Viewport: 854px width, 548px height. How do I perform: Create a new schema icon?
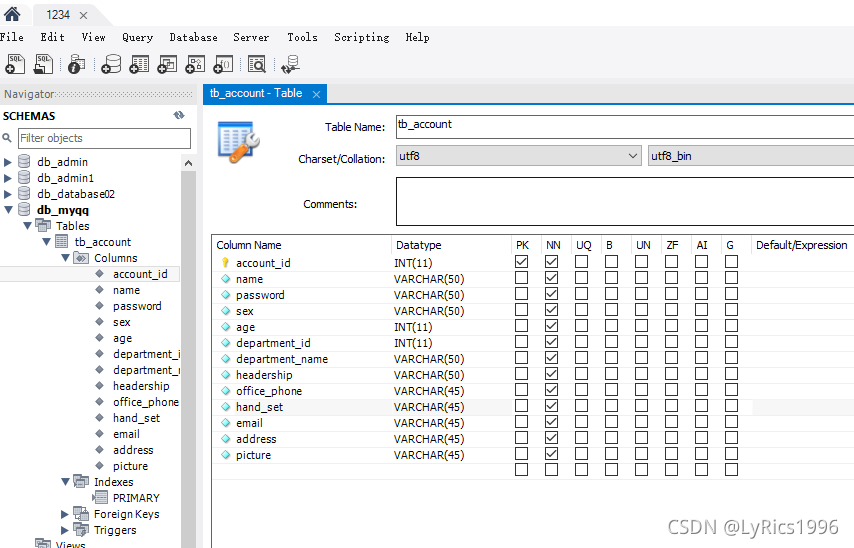111,64
